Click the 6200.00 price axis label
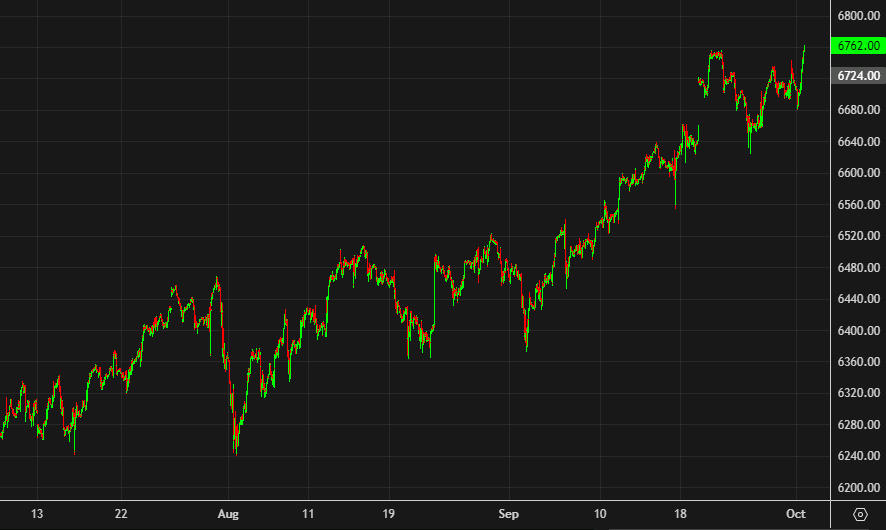The width and height of the screenshot is (886, 530). click(859, 488)
